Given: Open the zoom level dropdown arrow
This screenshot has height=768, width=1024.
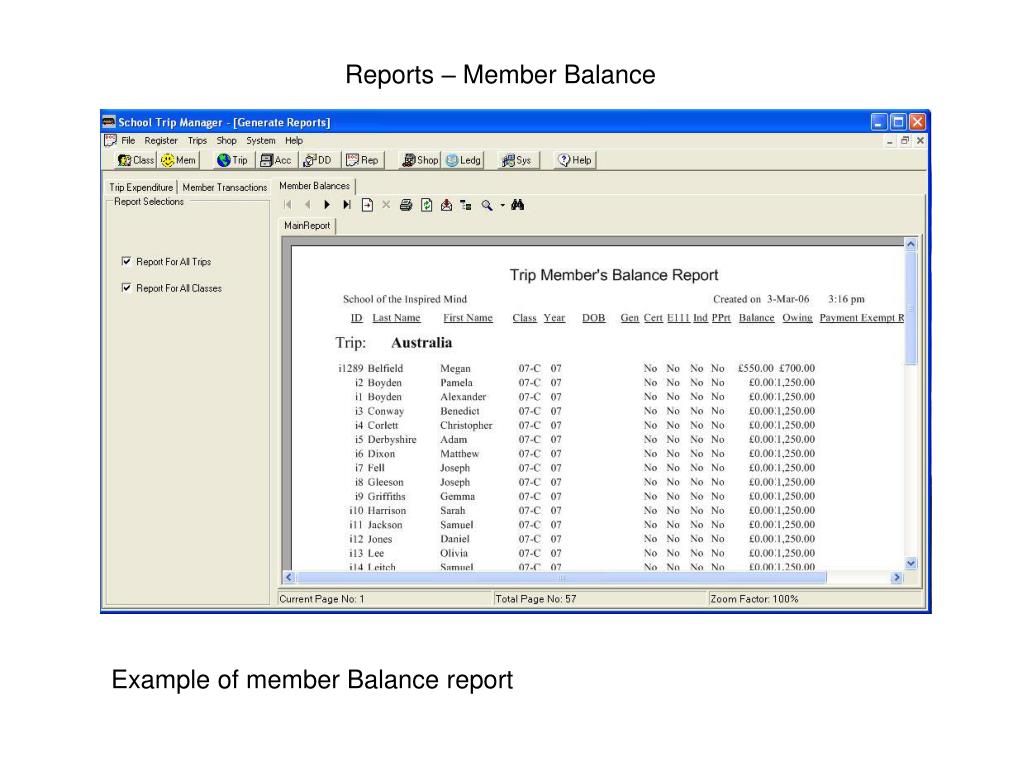Looking at the screenshot, I should pos(502,205).
